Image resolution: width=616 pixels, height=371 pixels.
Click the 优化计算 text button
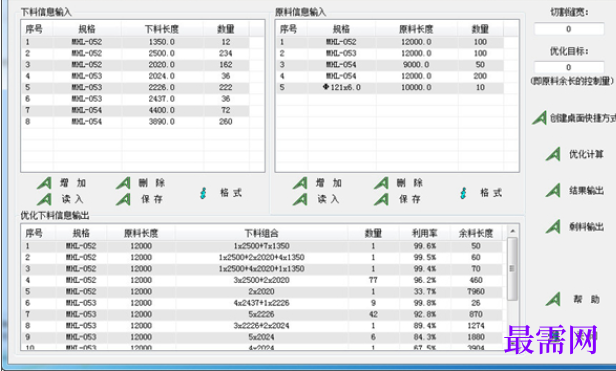586,154
